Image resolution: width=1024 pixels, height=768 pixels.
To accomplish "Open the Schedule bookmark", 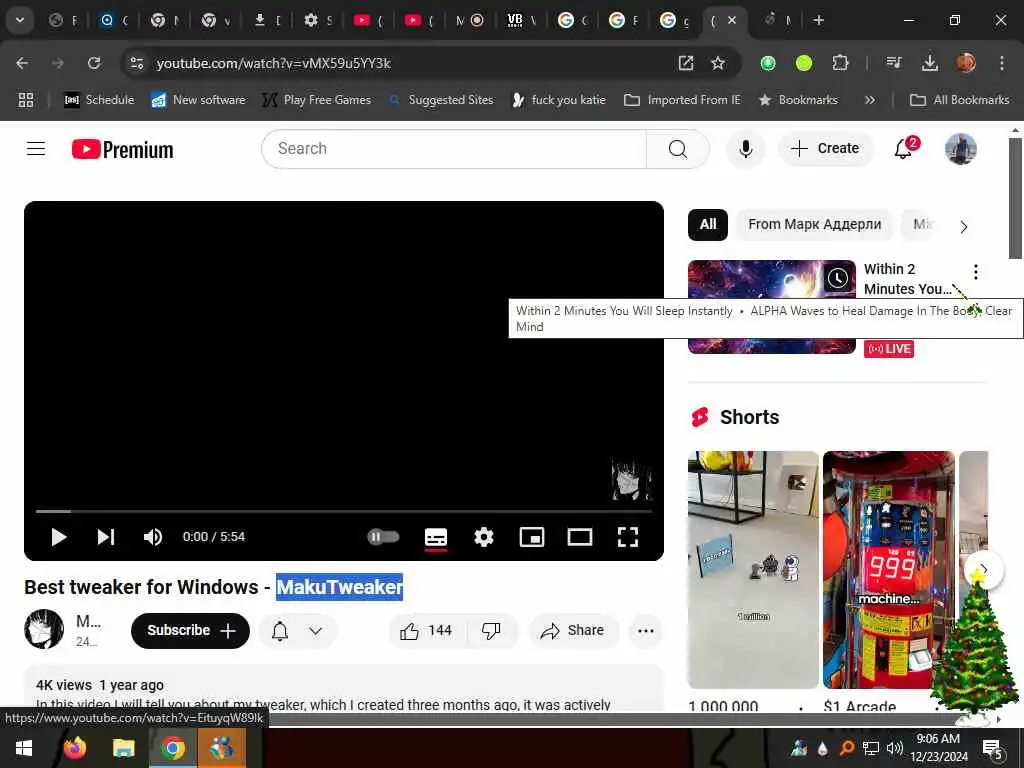I will click(99, 100).
